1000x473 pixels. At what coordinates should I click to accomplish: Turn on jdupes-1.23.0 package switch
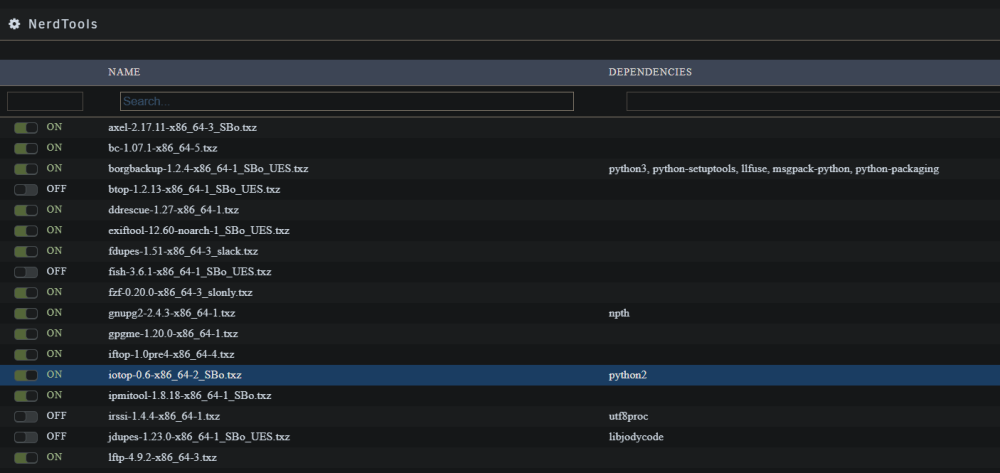coord(26,437)
